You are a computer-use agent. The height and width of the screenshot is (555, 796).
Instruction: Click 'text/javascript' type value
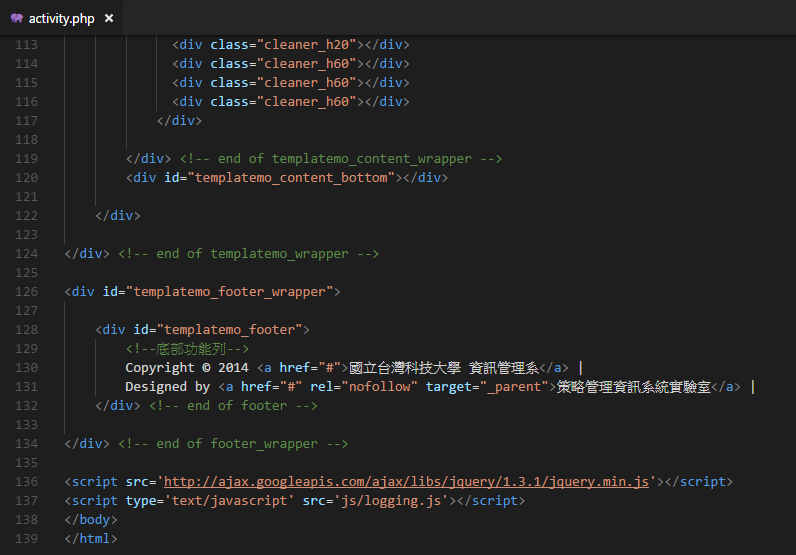tap(229, 501)
